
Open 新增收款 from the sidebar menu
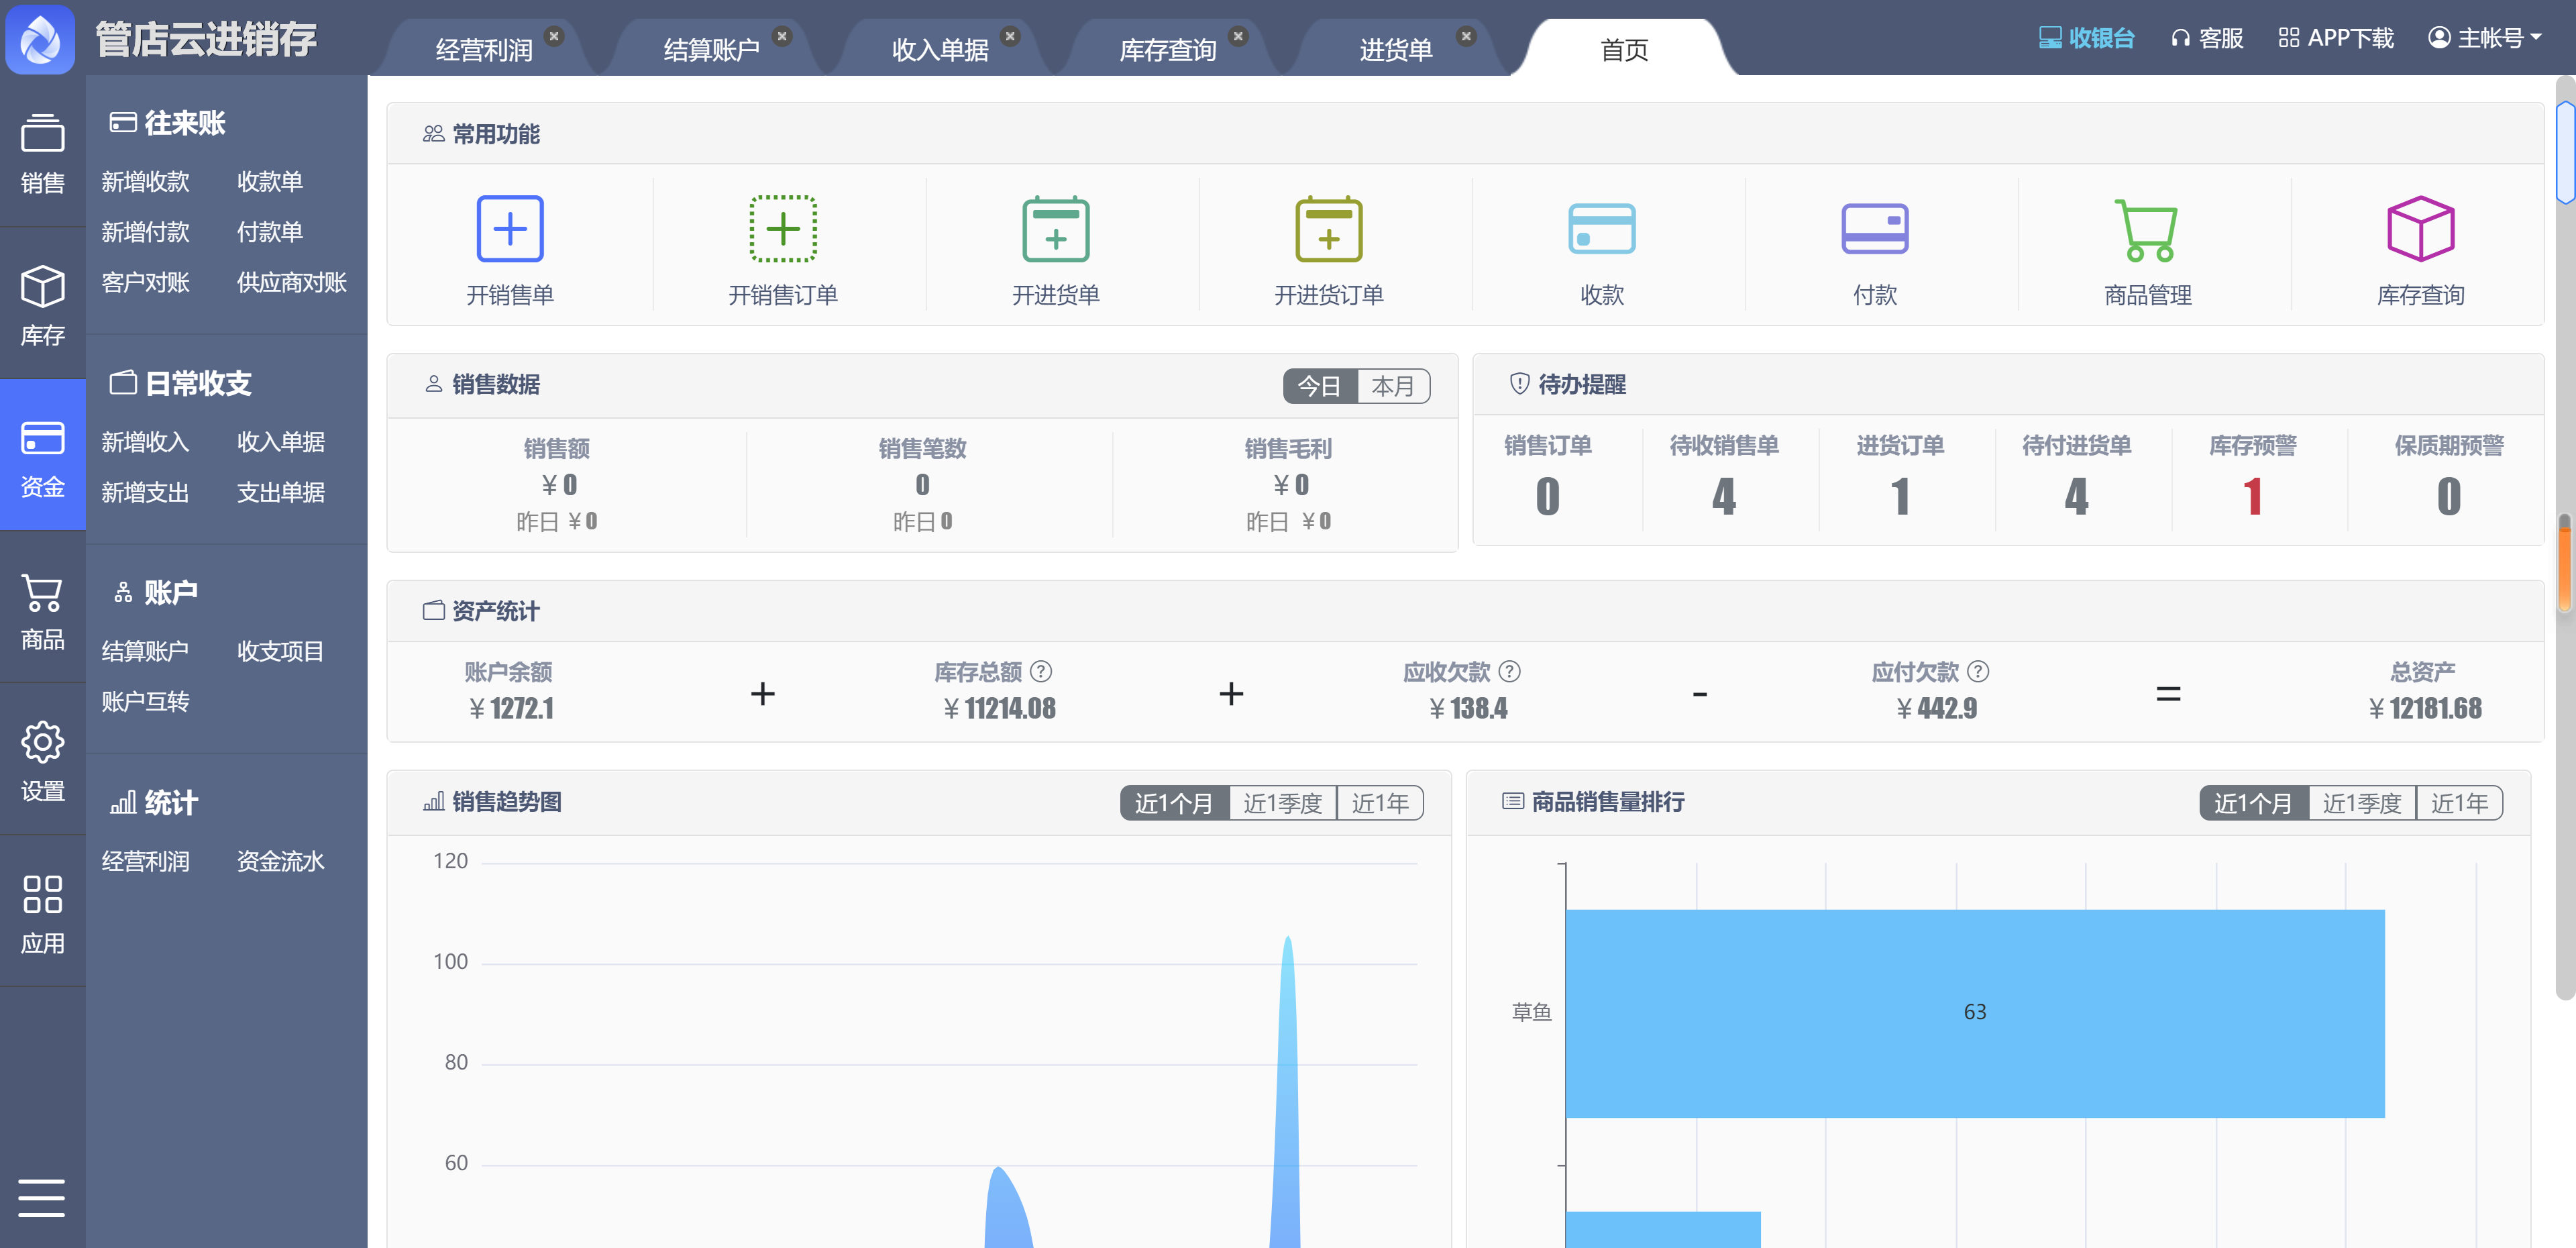click(144, 181)
